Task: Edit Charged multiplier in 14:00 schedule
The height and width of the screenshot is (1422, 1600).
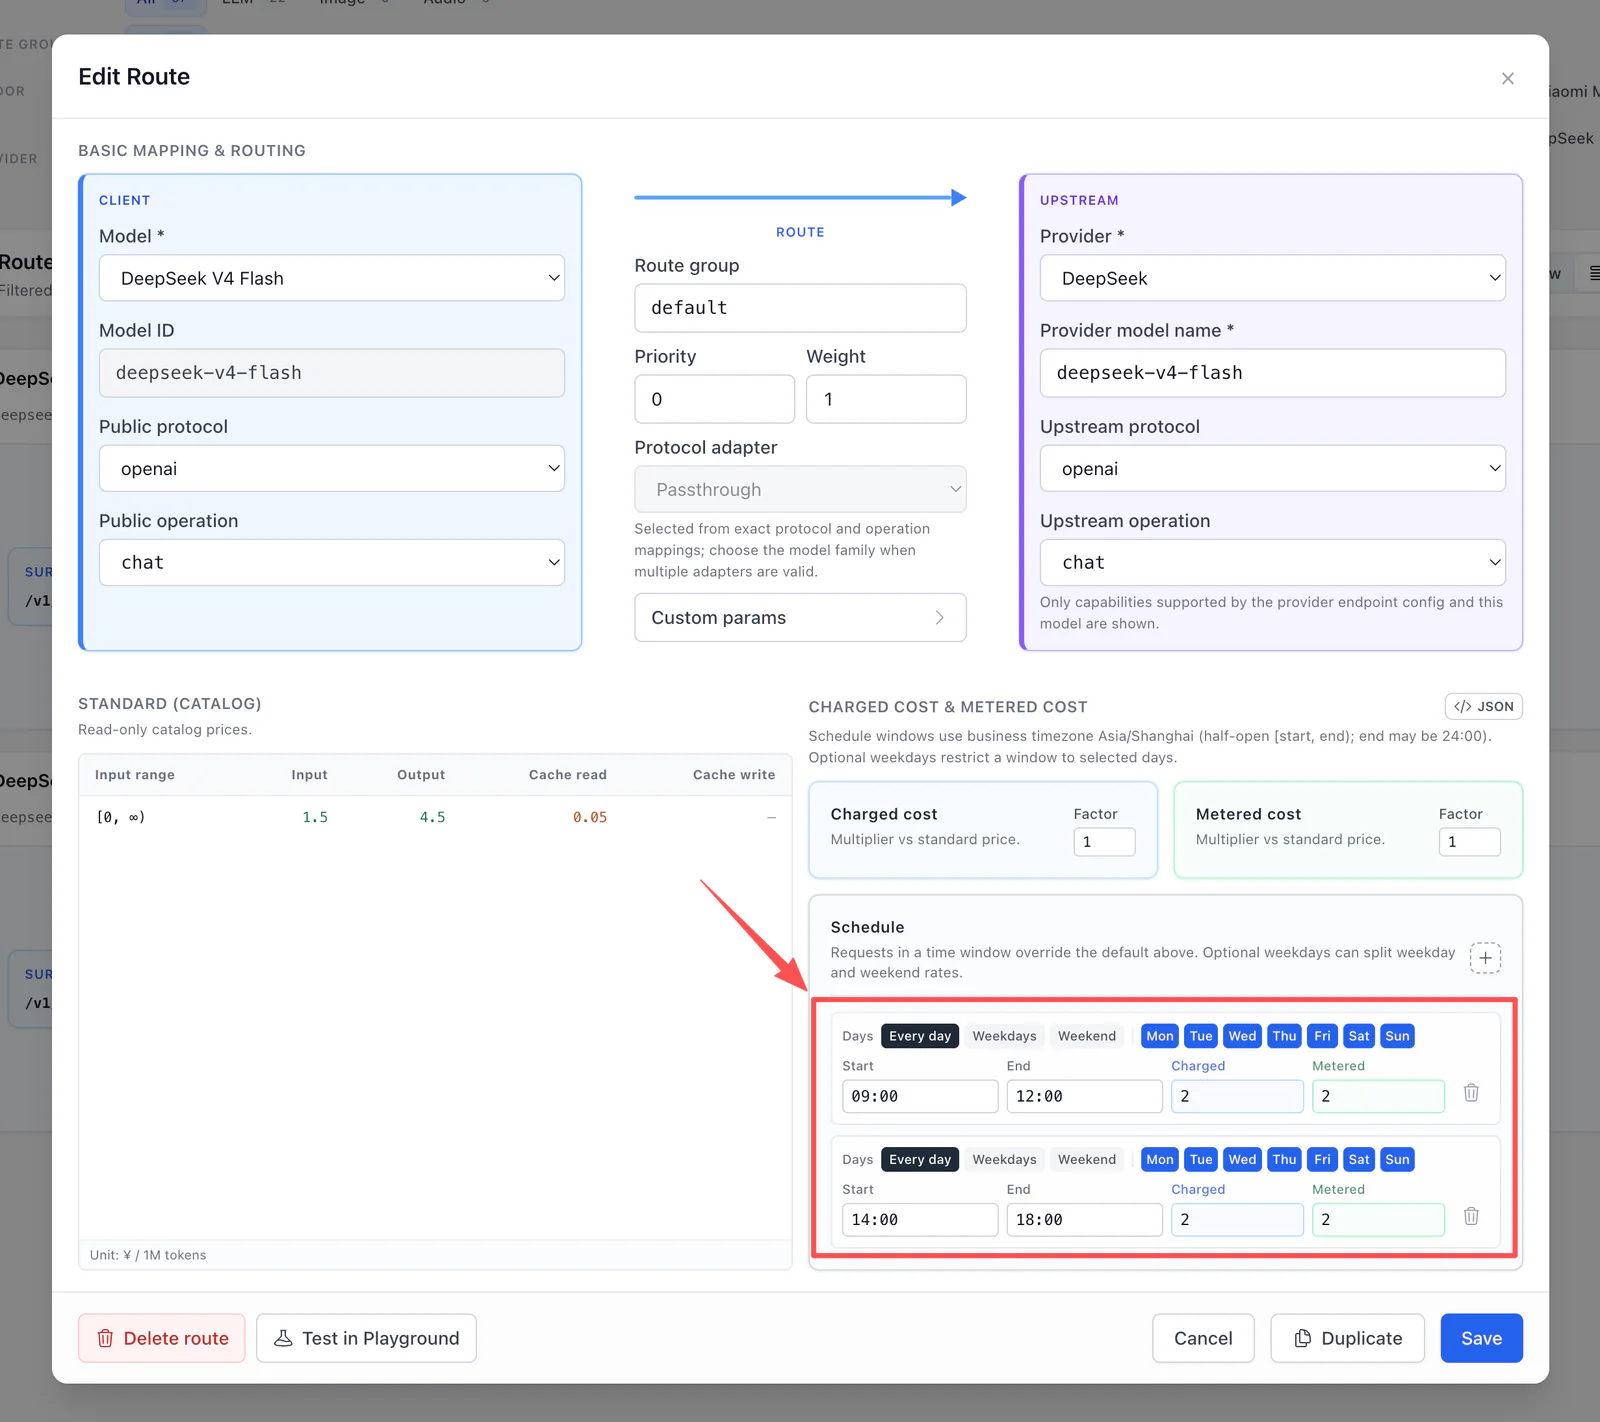Action: [x=1237, y=1220]
